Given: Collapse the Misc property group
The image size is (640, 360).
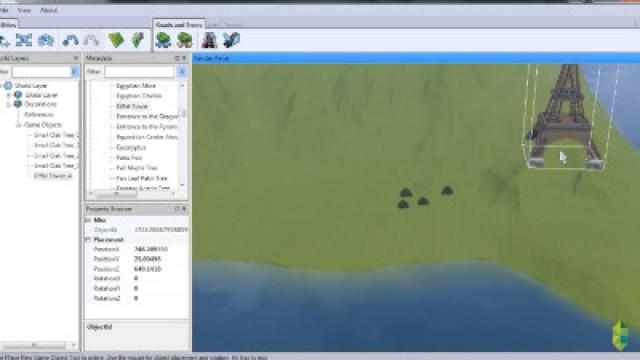Looking at the screenshot, I should (x=88, y=220).
